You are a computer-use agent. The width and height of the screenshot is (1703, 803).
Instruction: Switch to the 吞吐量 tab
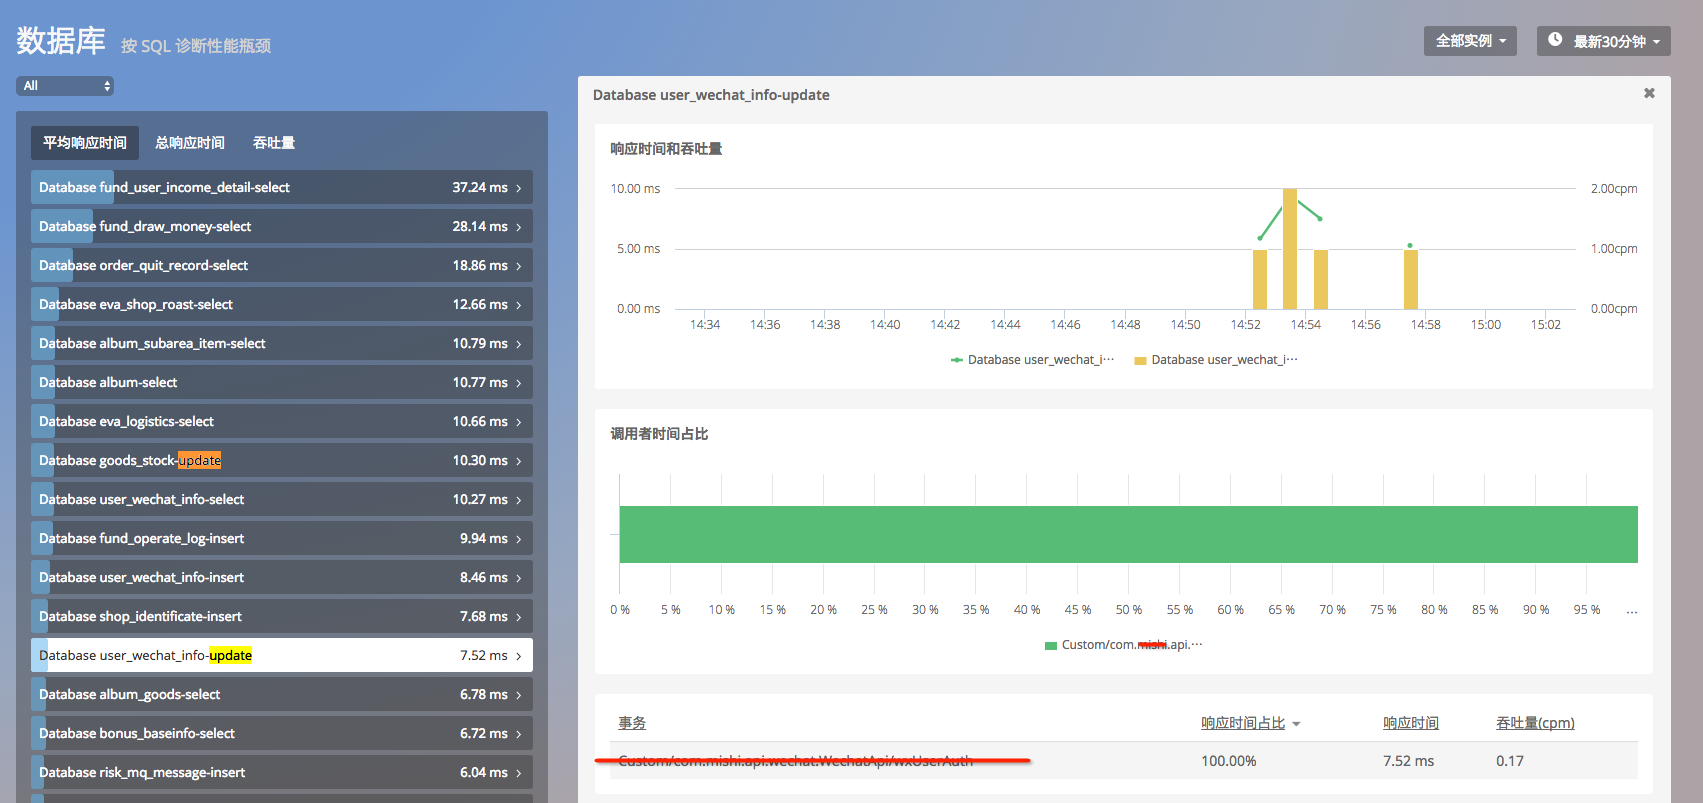coord(274,143)
